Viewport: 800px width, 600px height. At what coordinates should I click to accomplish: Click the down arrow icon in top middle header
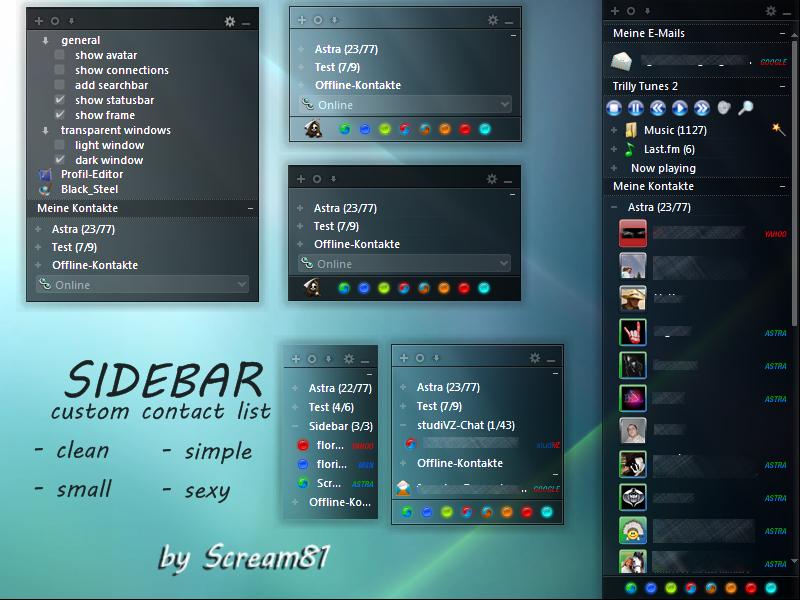coord(335,20)
